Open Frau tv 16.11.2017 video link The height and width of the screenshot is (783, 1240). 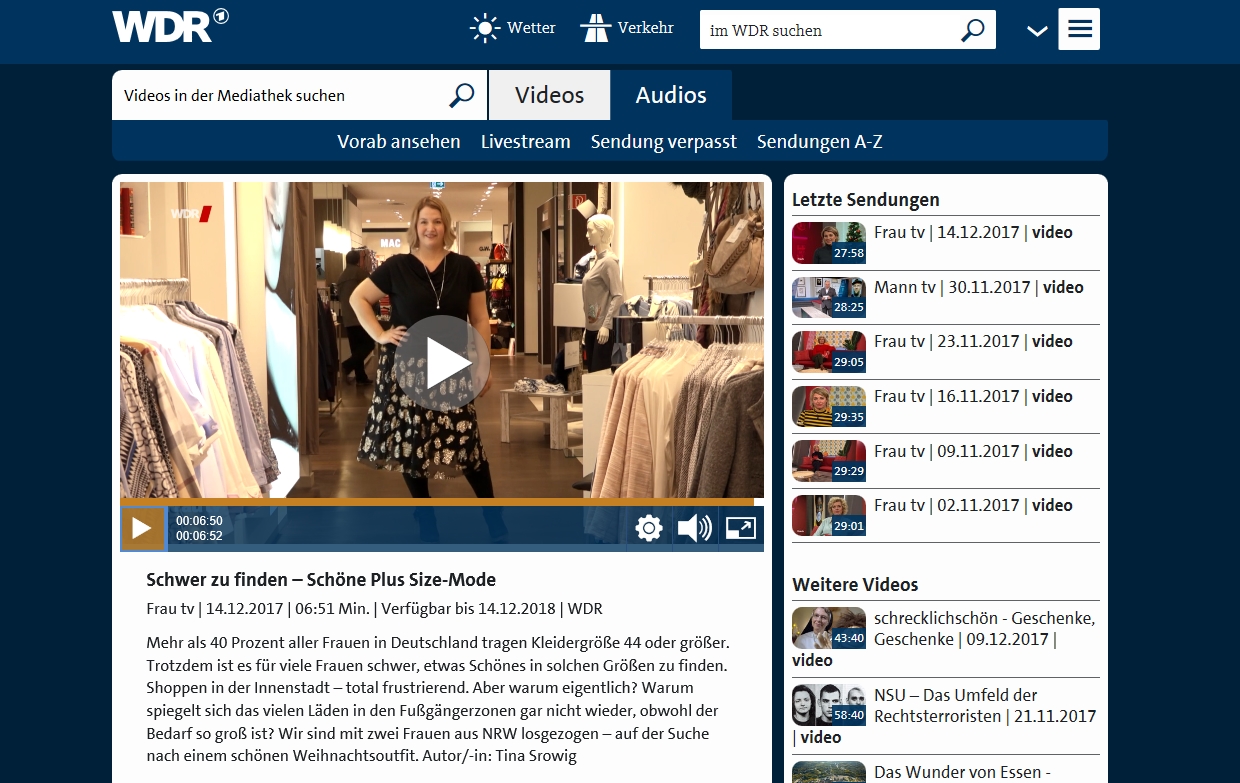(973, 396)
